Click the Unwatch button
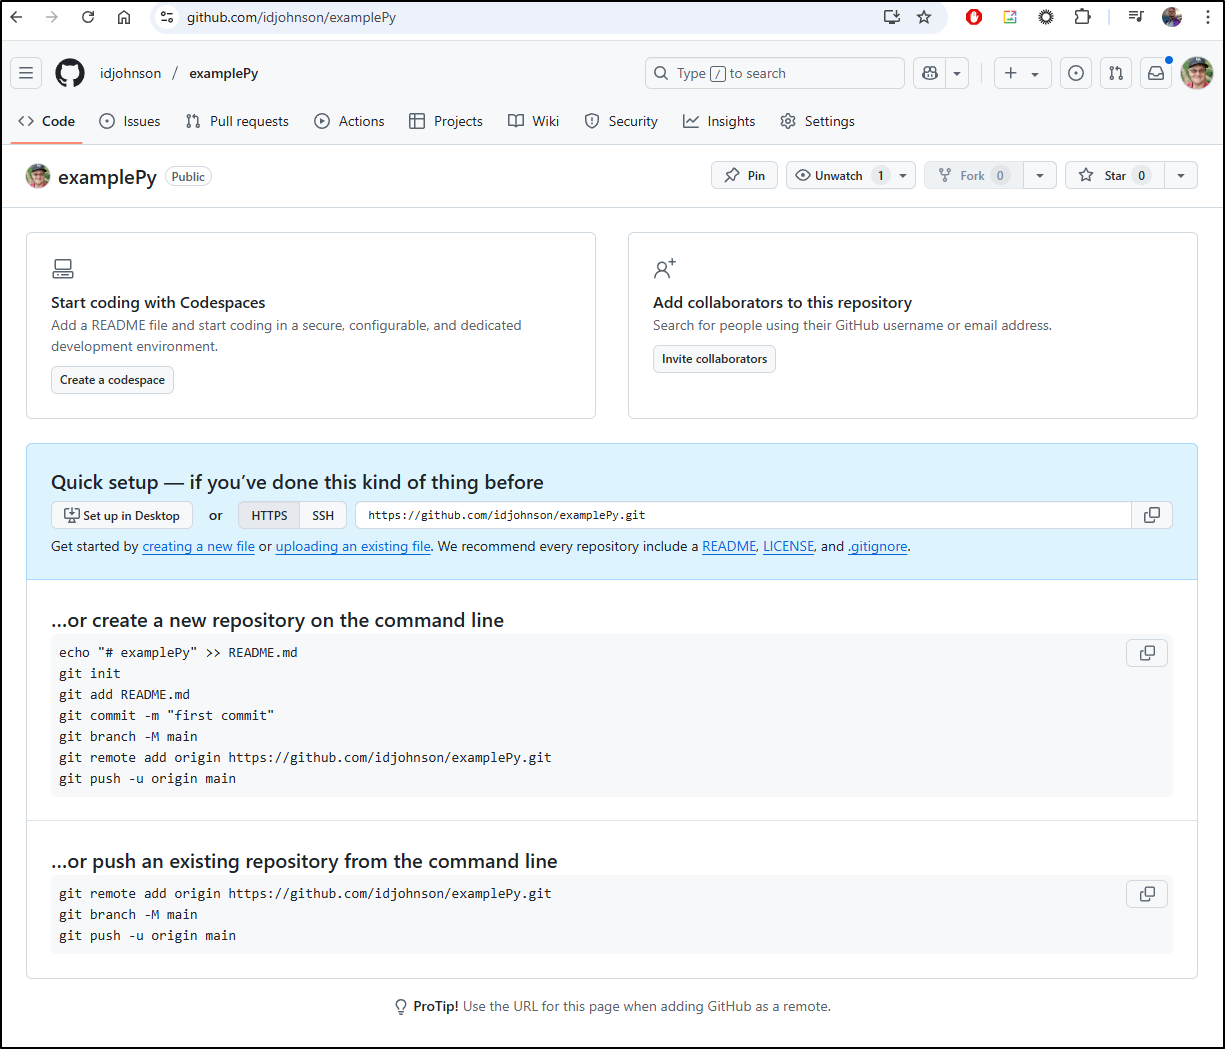The image size is (1225, 1049). pyautogui.click(x=839, y=175)
